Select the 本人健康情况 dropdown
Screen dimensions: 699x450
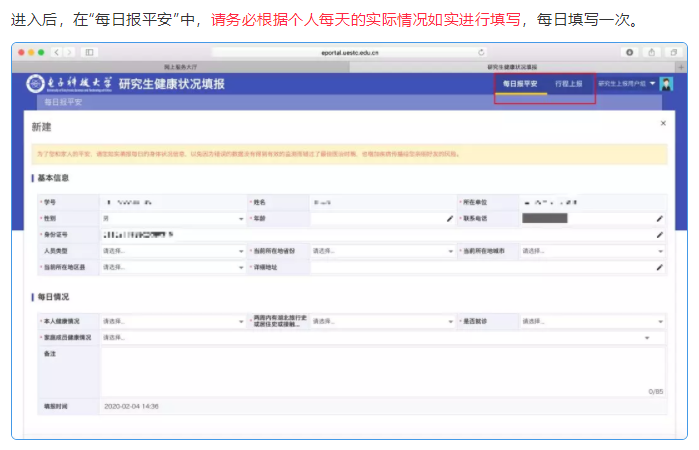[170, 321]
